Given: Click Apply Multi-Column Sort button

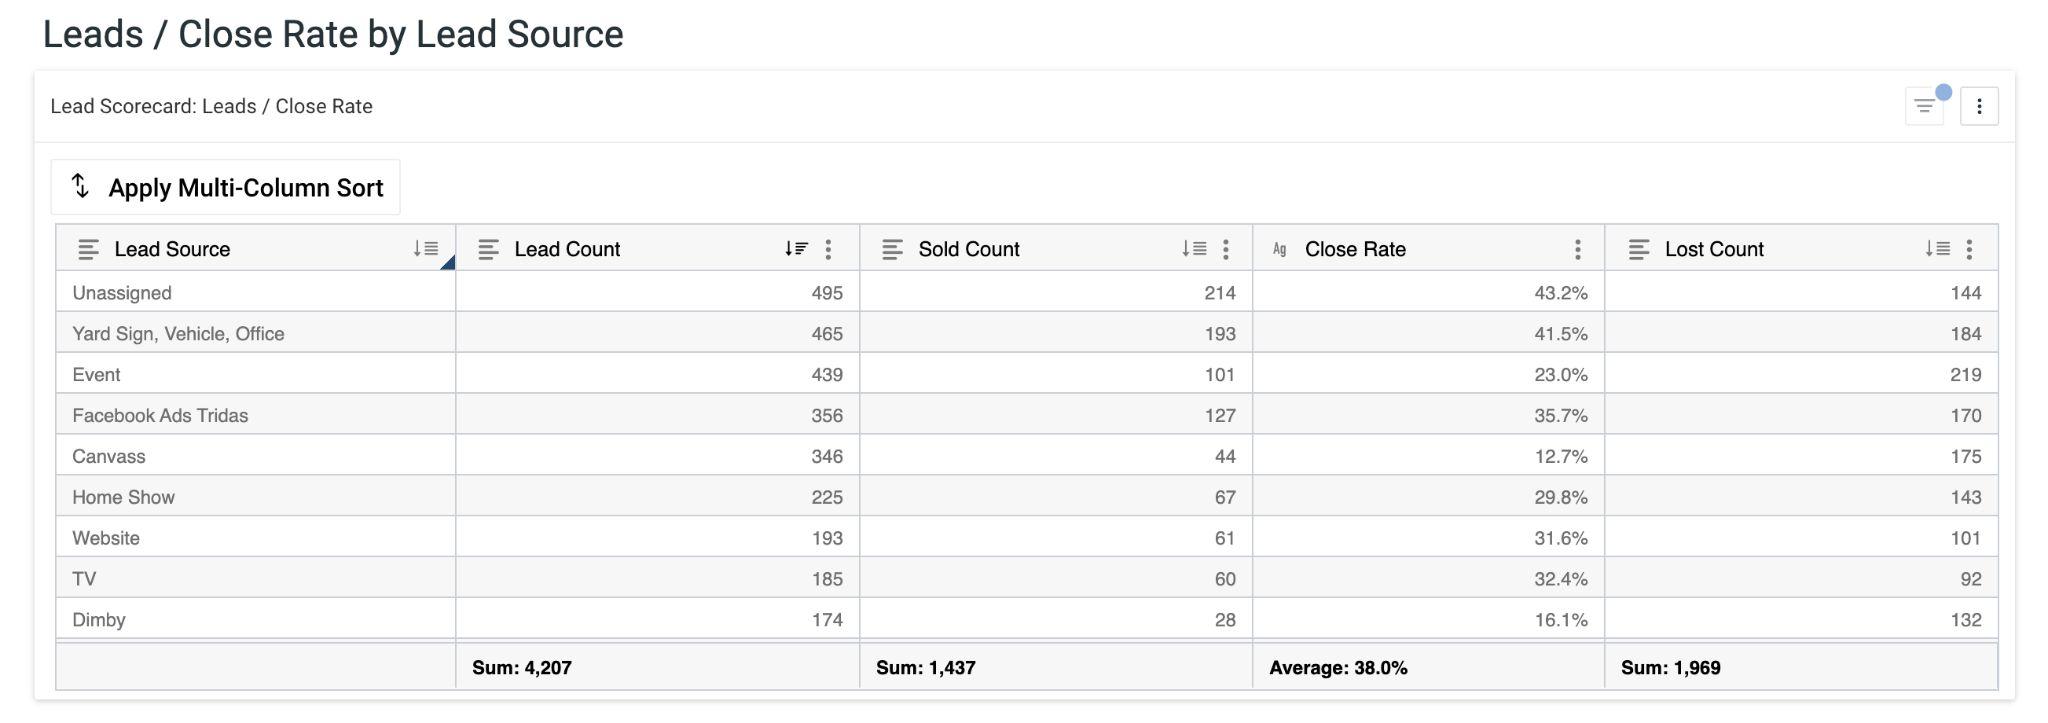Looking at the screenshot, I should tap(226, 187).
